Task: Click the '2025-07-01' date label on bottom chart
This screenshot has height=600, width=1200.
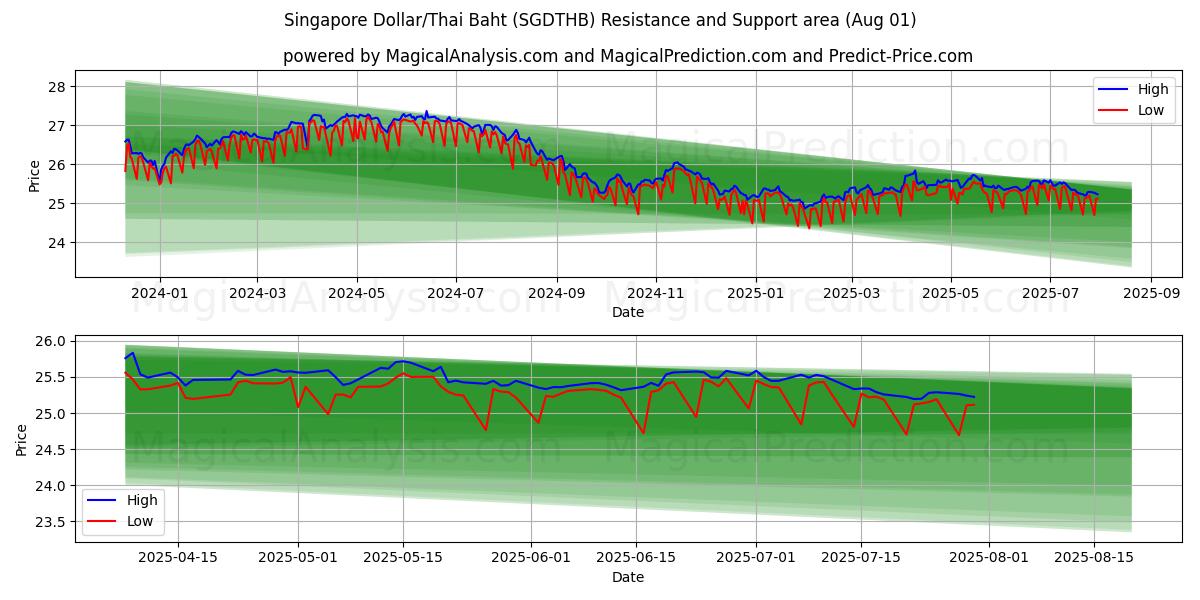Action: [x=757, y=558]
